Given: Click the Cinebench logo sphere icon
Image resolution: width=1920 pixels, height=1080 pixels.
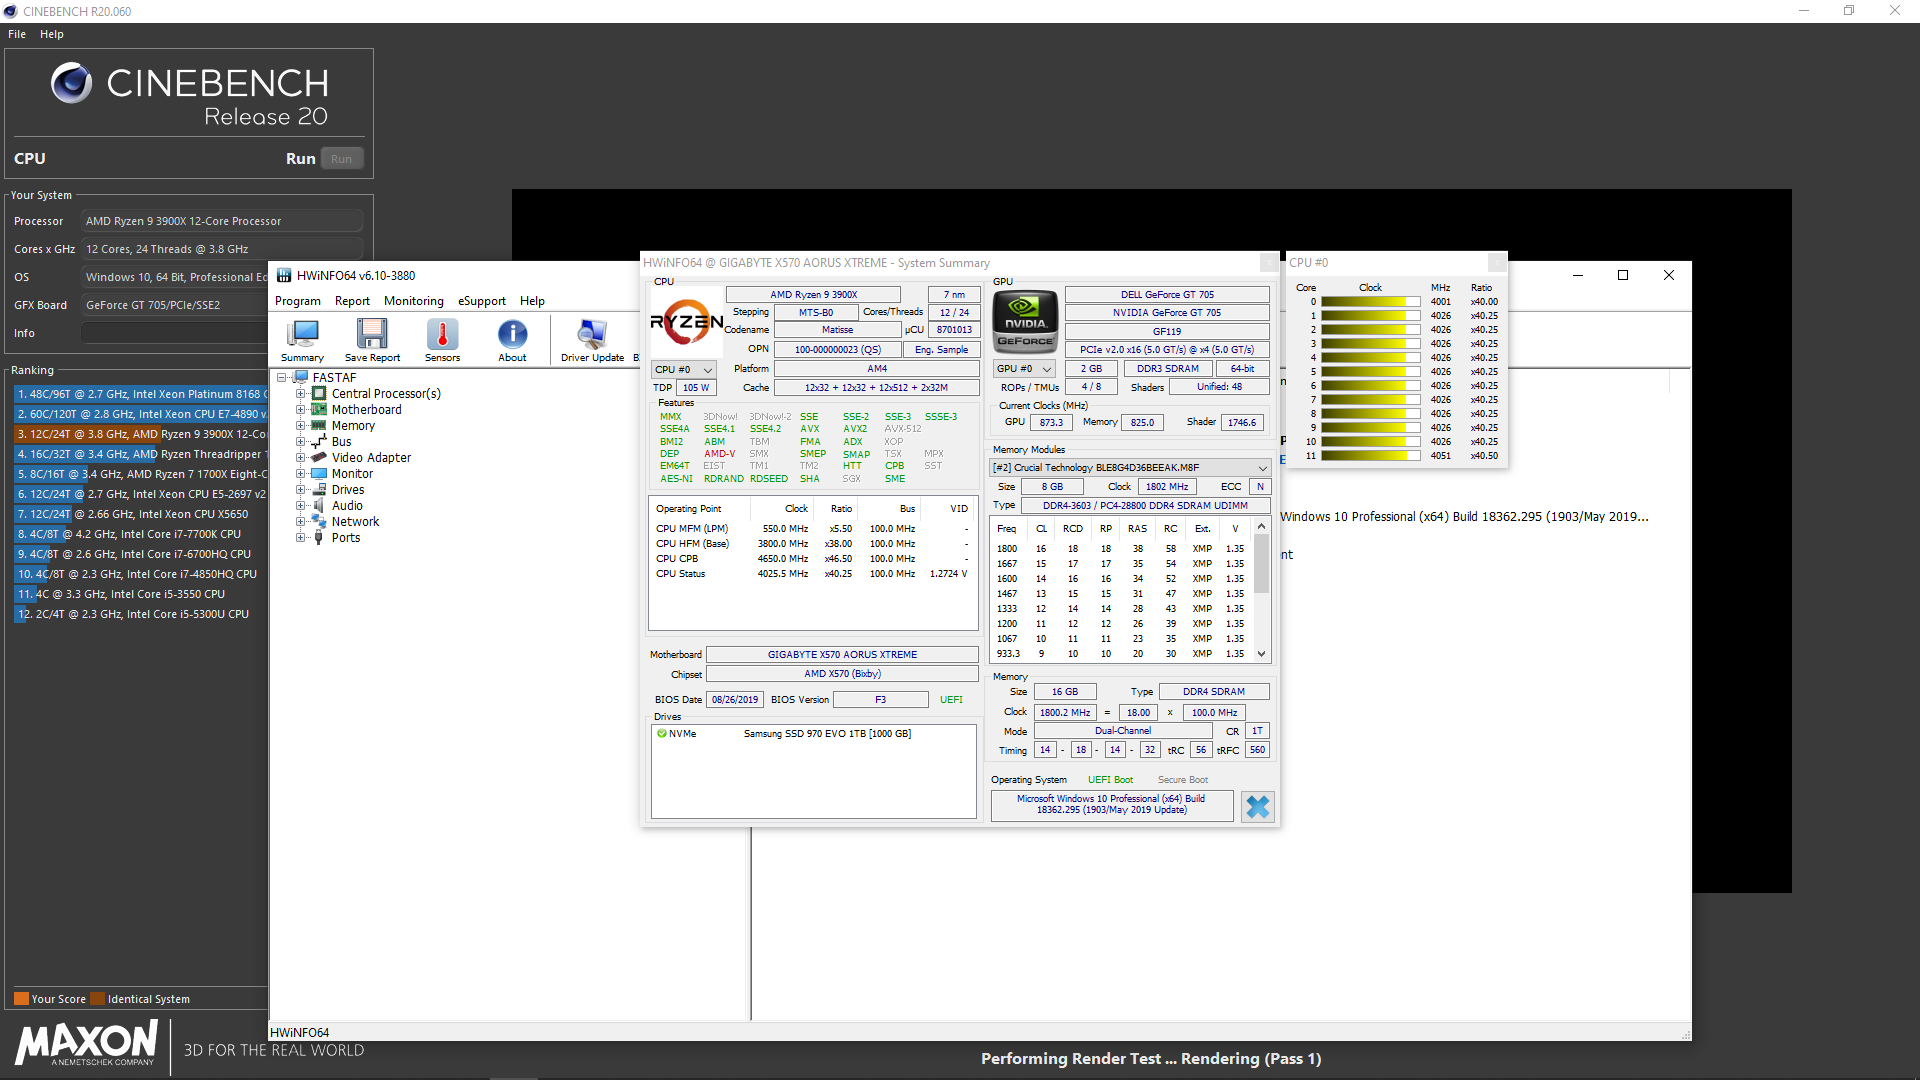Looking at the screenshot, I should click(x=71, y=83).
